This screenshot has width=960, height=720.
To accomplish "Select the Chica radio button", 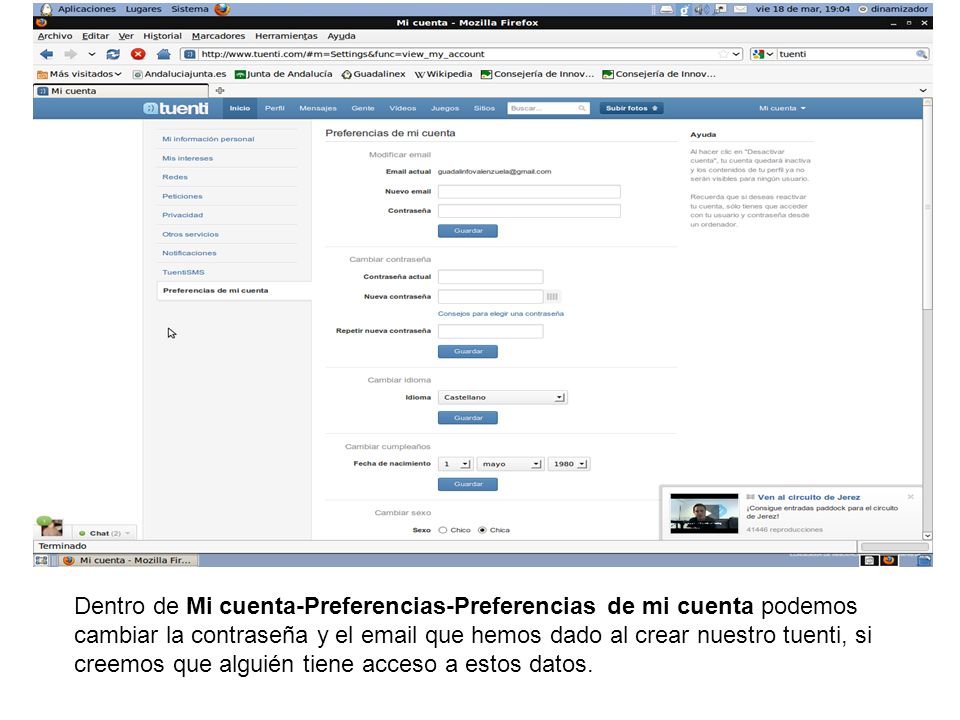I will 482,530.
